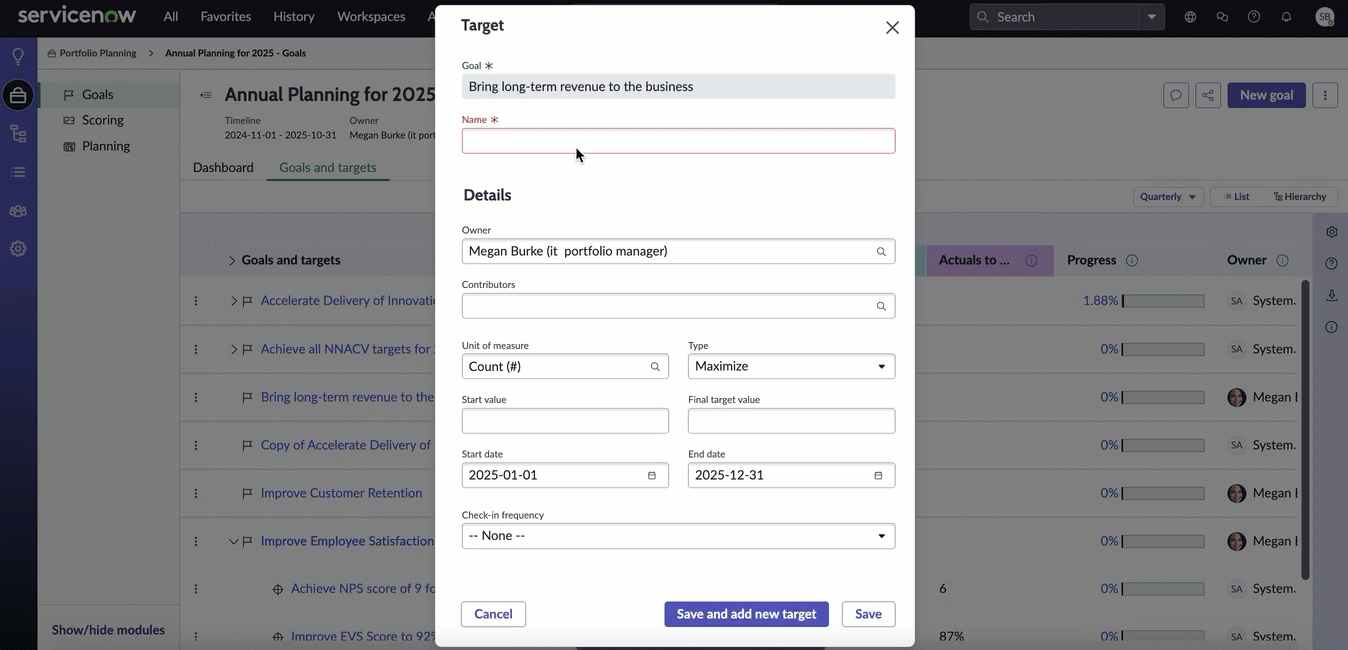Click the Cancel button
1348x650 pixels.
493,614
